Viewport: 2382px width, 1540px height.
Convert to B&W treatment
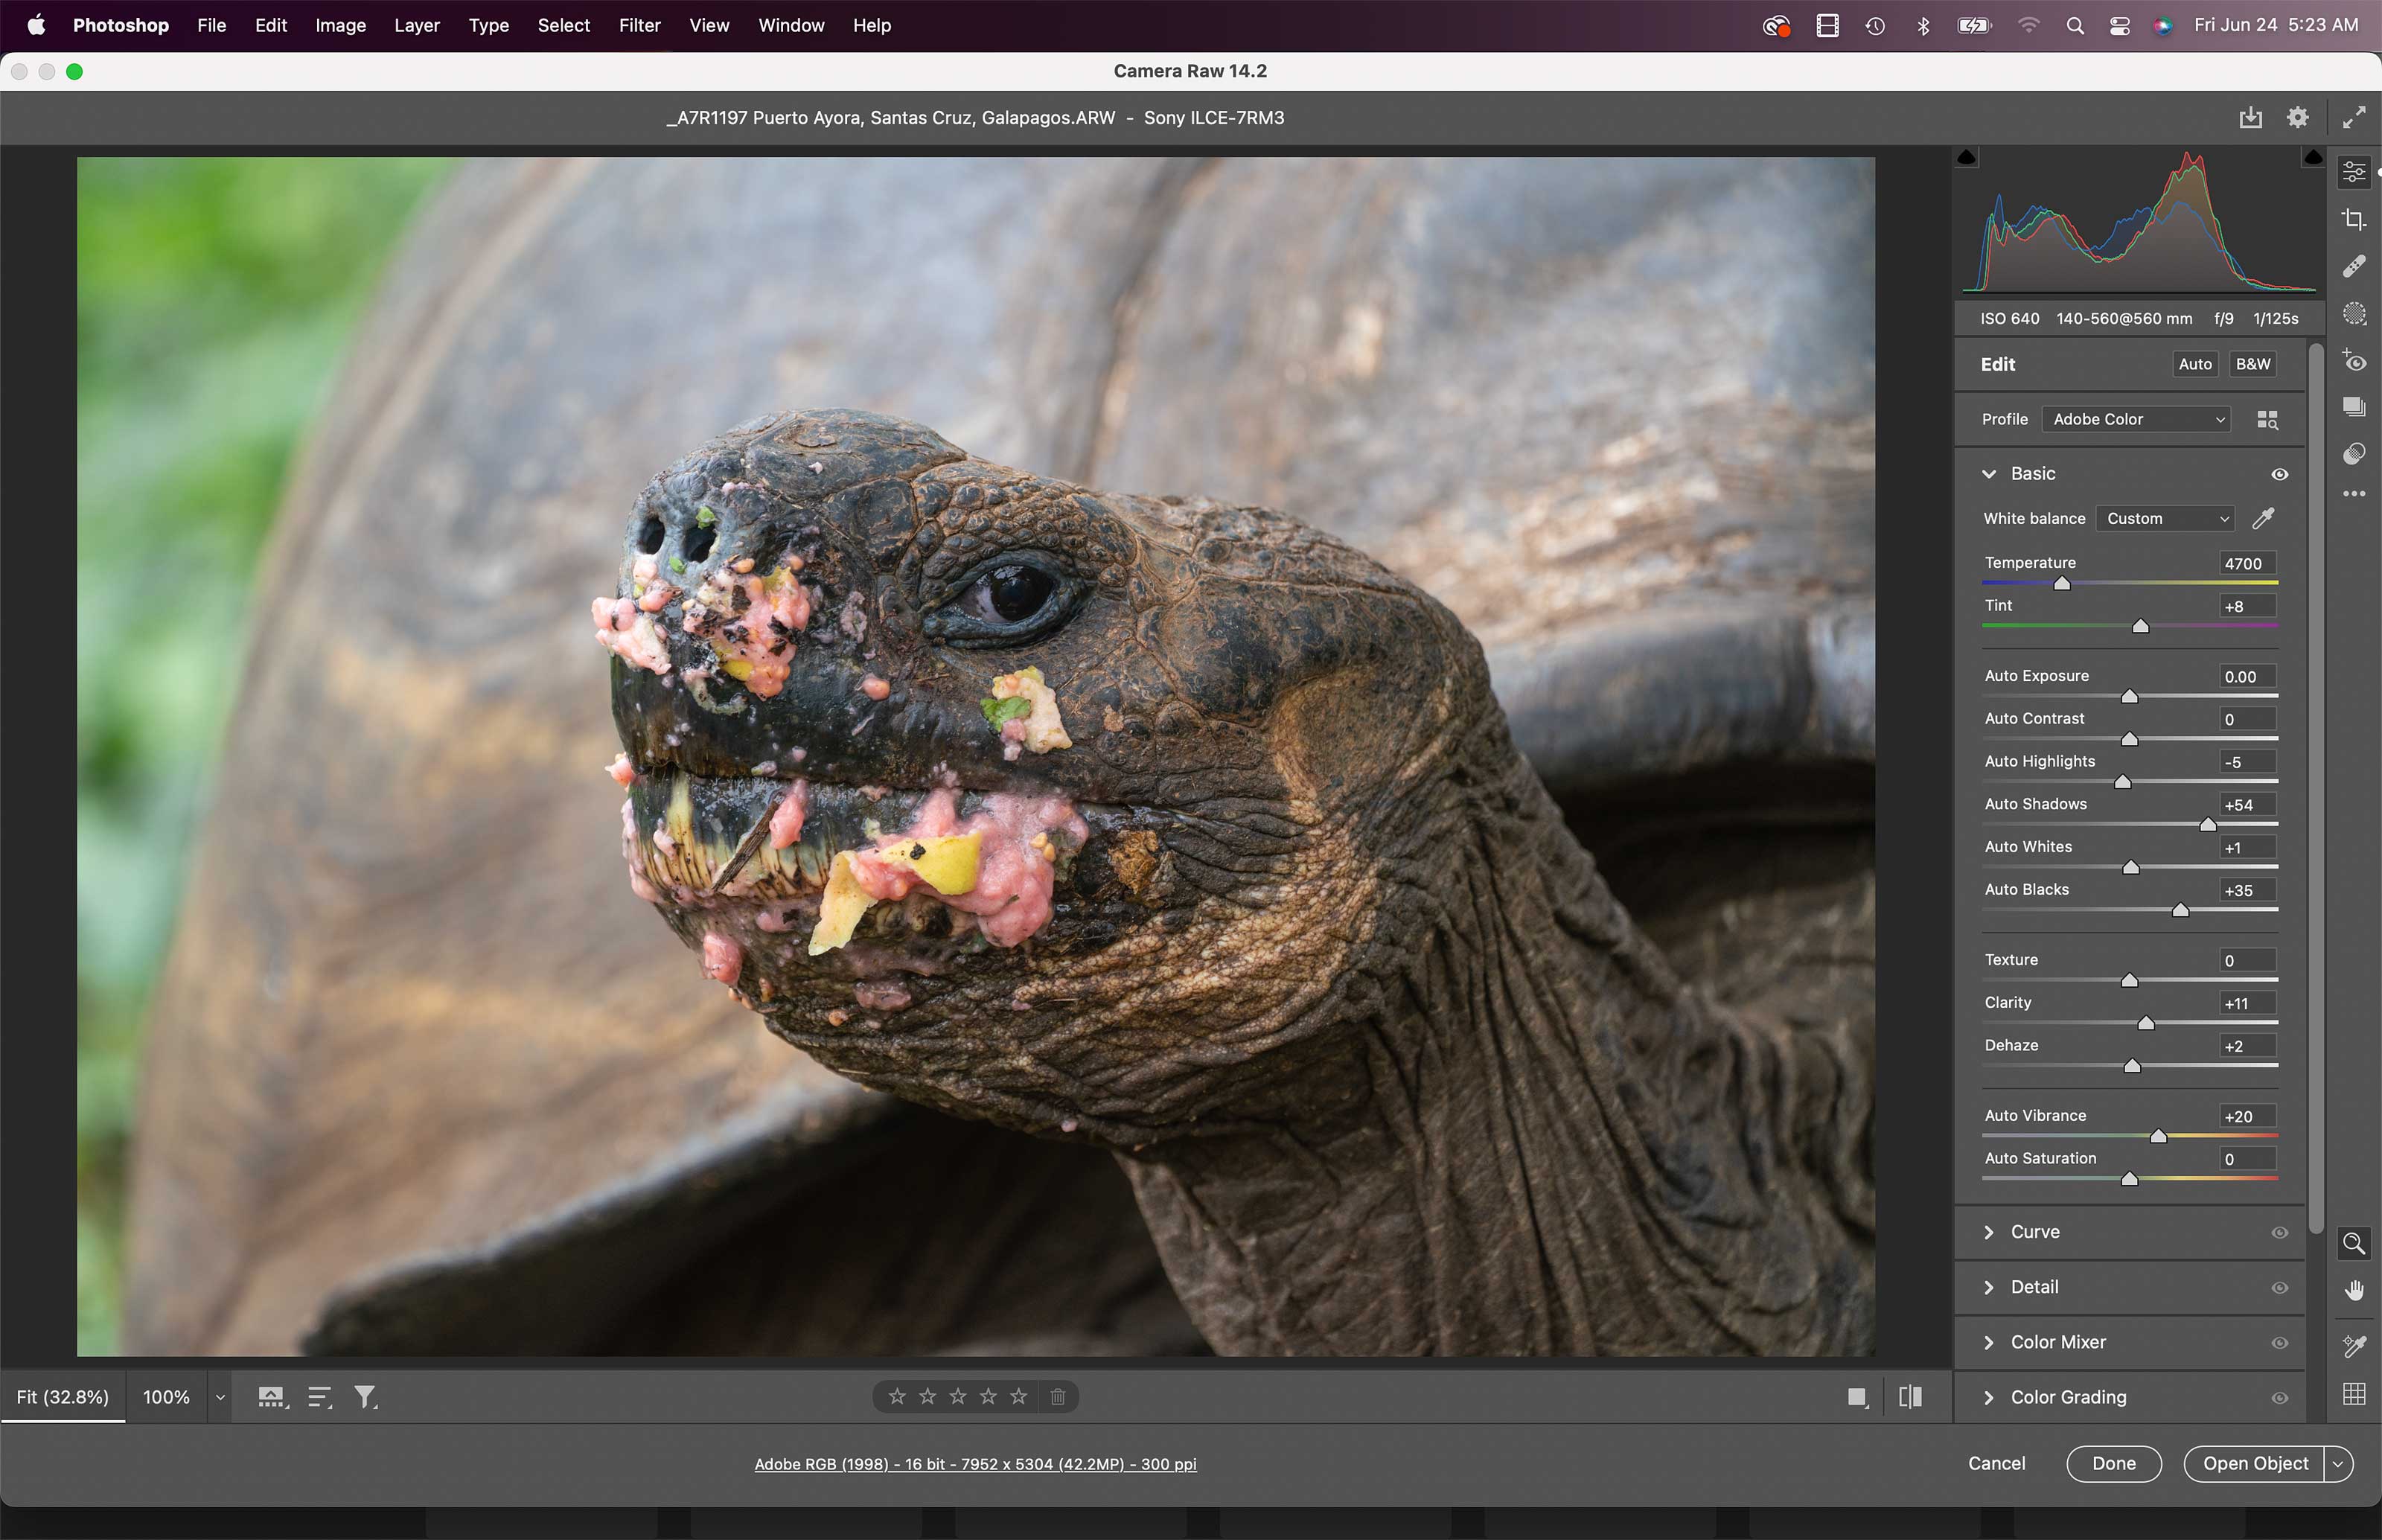click(x=2252, y=364)
